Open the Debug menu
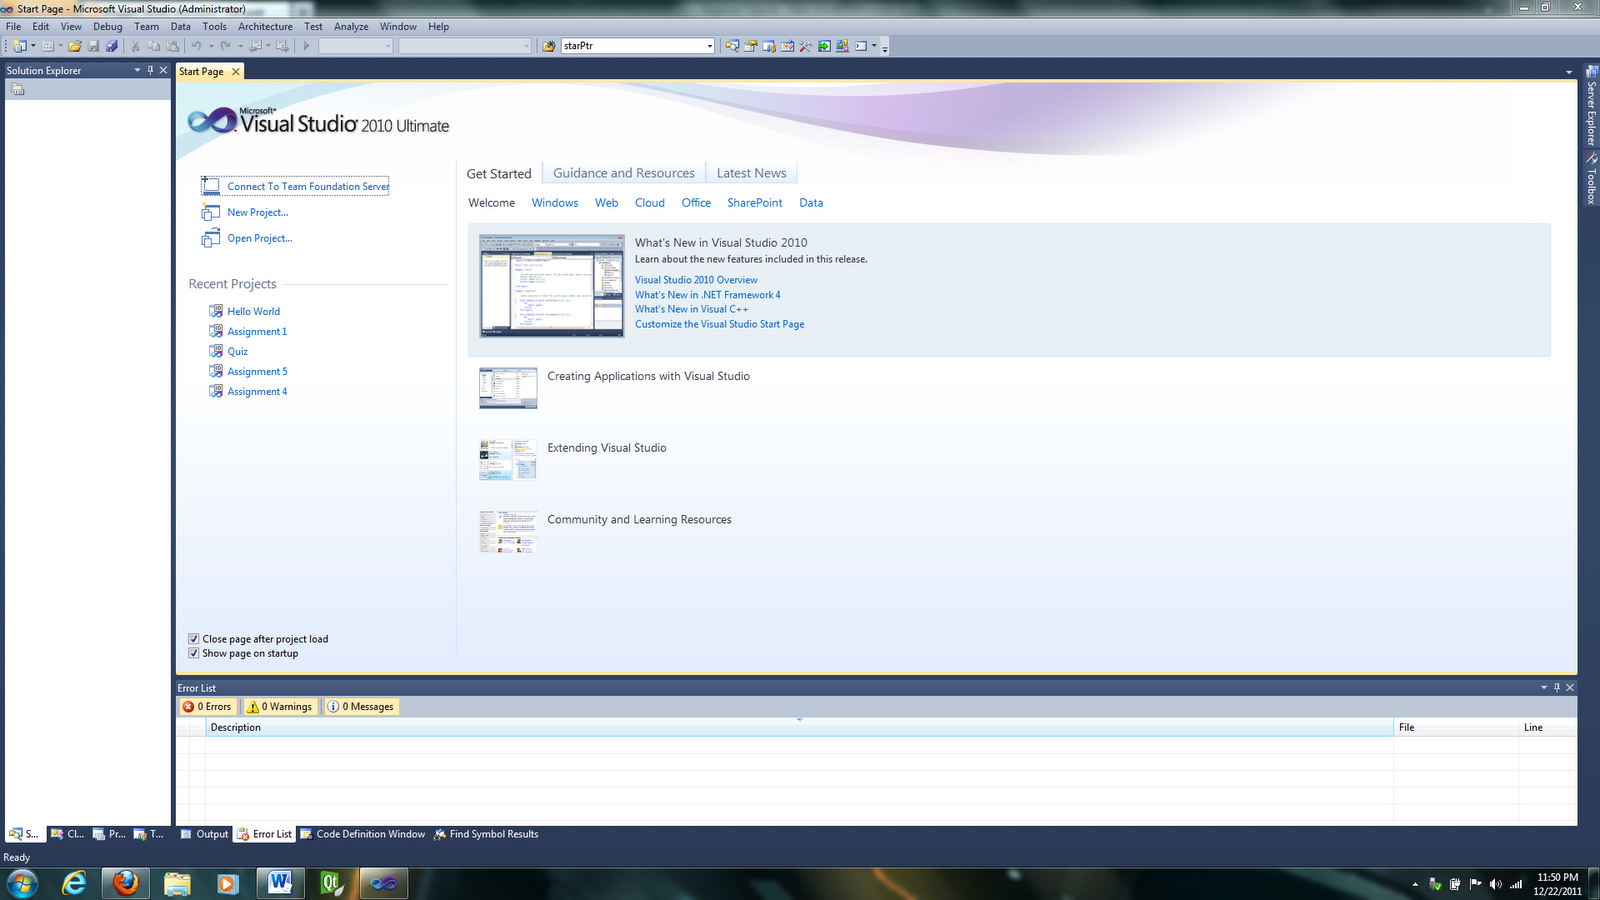Viewport: 1600px width, 900px height. [108, 26]
